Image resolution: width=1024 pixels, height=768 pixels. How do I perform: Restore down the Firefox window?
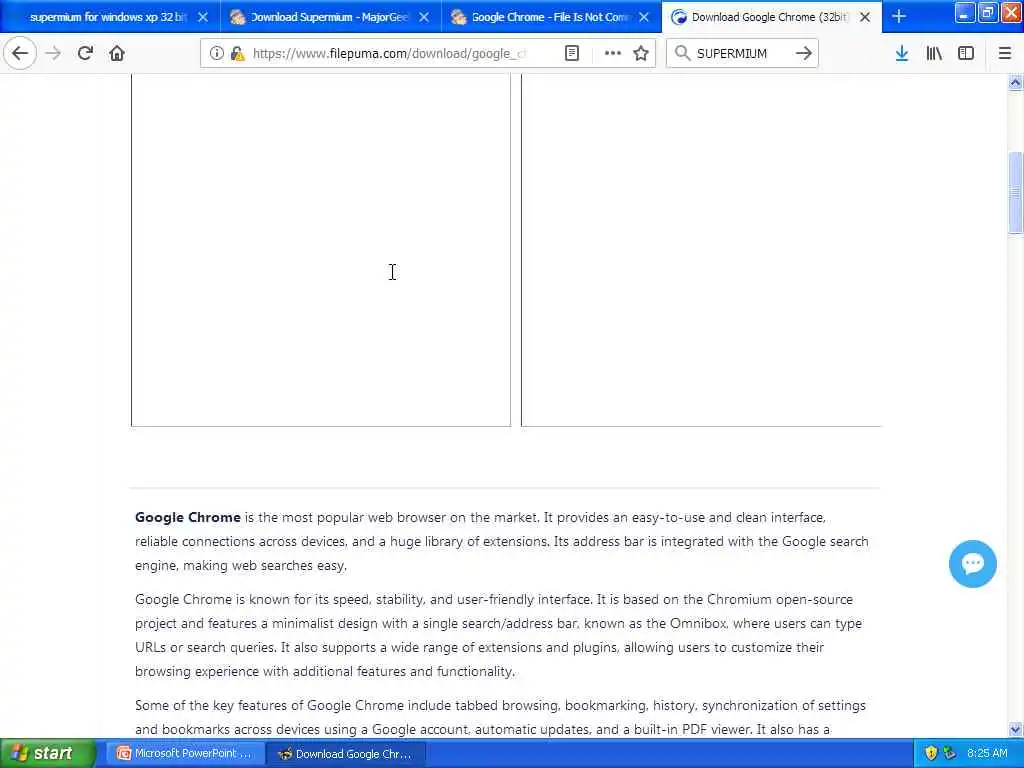click(x=988, y=12)
